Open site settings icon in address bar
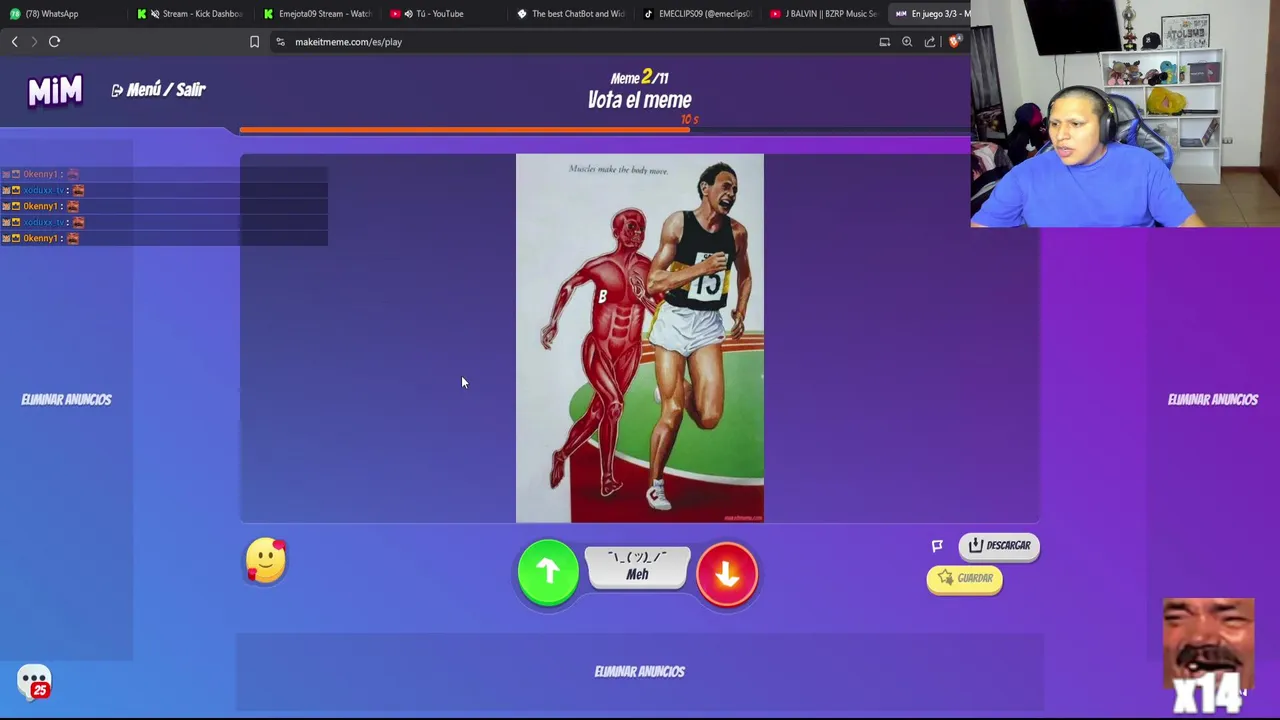The image size is (1280, 720). tap(280, 42)
